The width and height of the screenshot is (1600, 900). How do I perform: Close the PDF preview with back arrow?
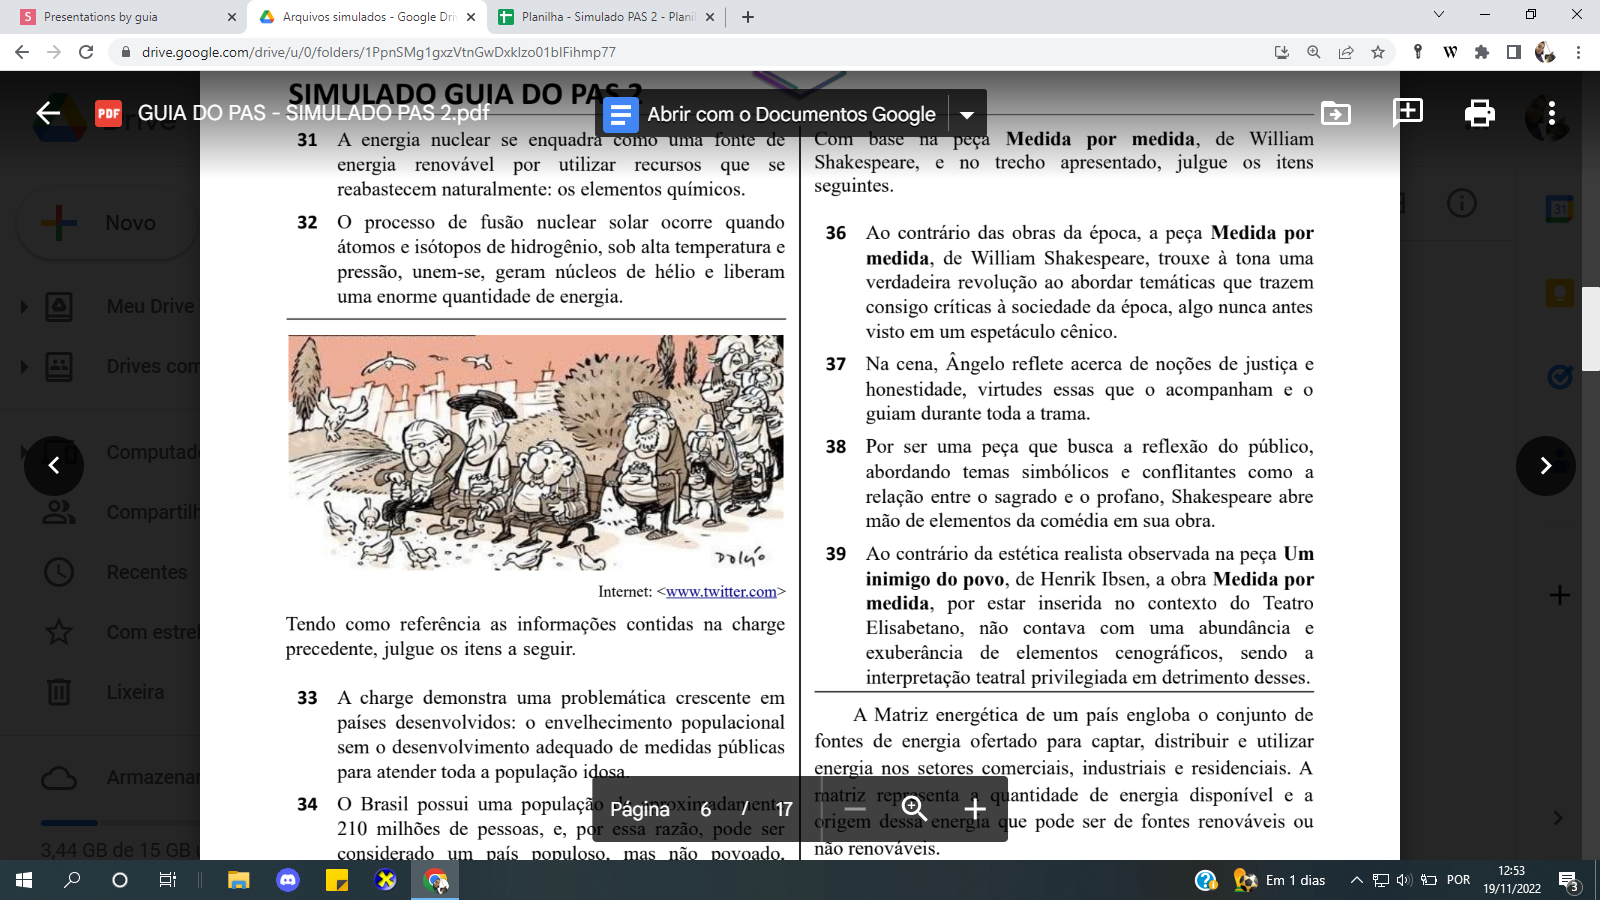coord(48,113)
